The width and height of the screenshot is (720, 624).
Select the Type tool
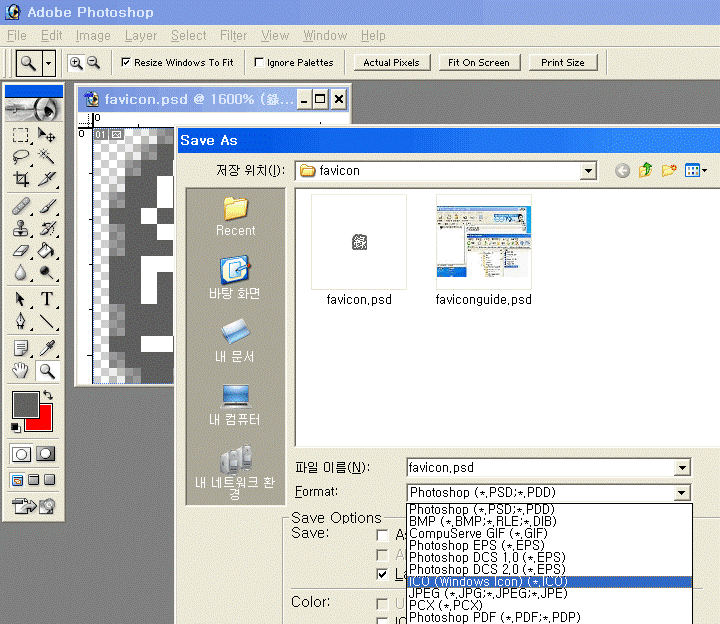[x=46, y=299]
